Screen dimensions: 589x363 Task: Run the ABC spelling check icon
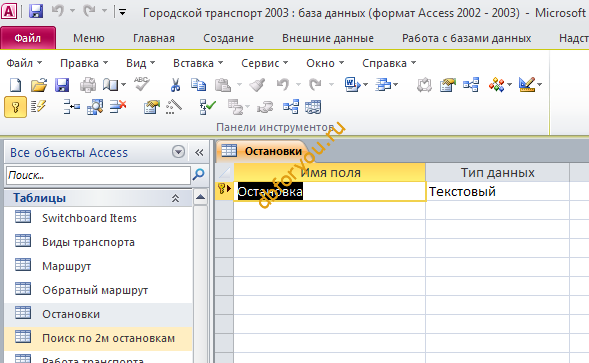(142, 84)
